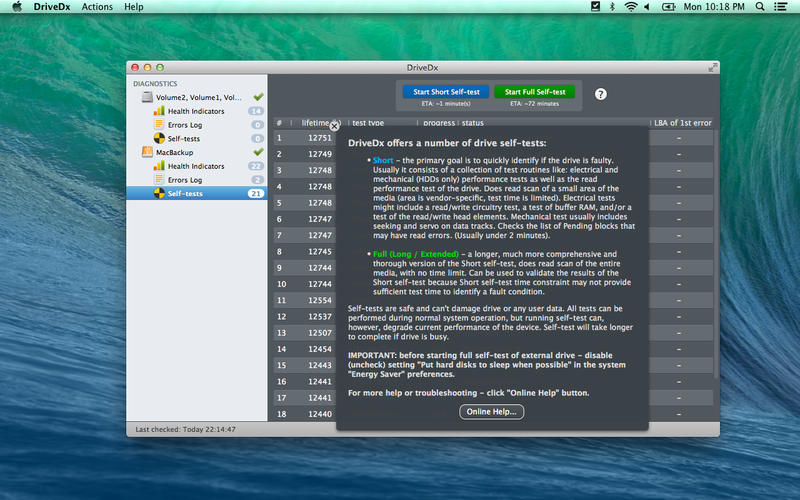Open Spotlight search magnifier
This screenshot has width=800, height=500.
coord(760,7)
